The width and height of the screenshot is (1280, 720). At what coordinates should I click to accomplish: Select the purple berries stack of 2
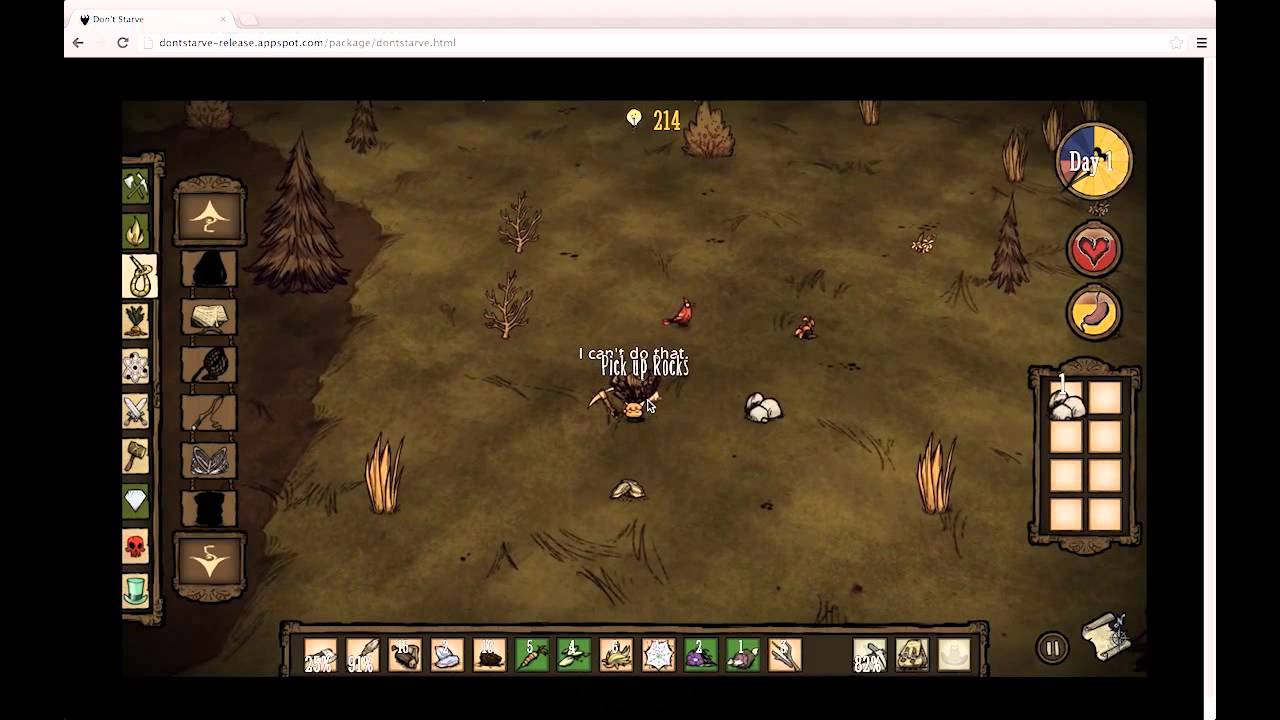pyautogui.click(x=701, y=655)
